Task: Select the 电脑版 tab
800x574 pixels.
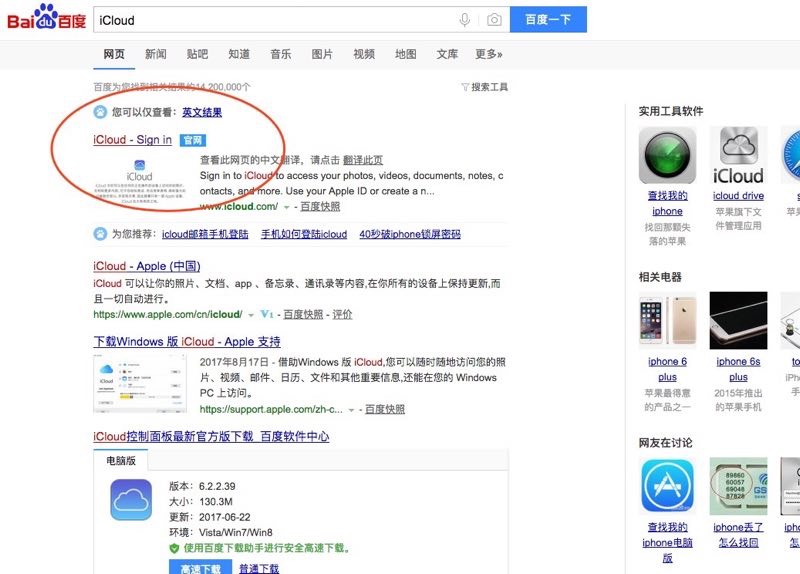Action: coord(121,461)
